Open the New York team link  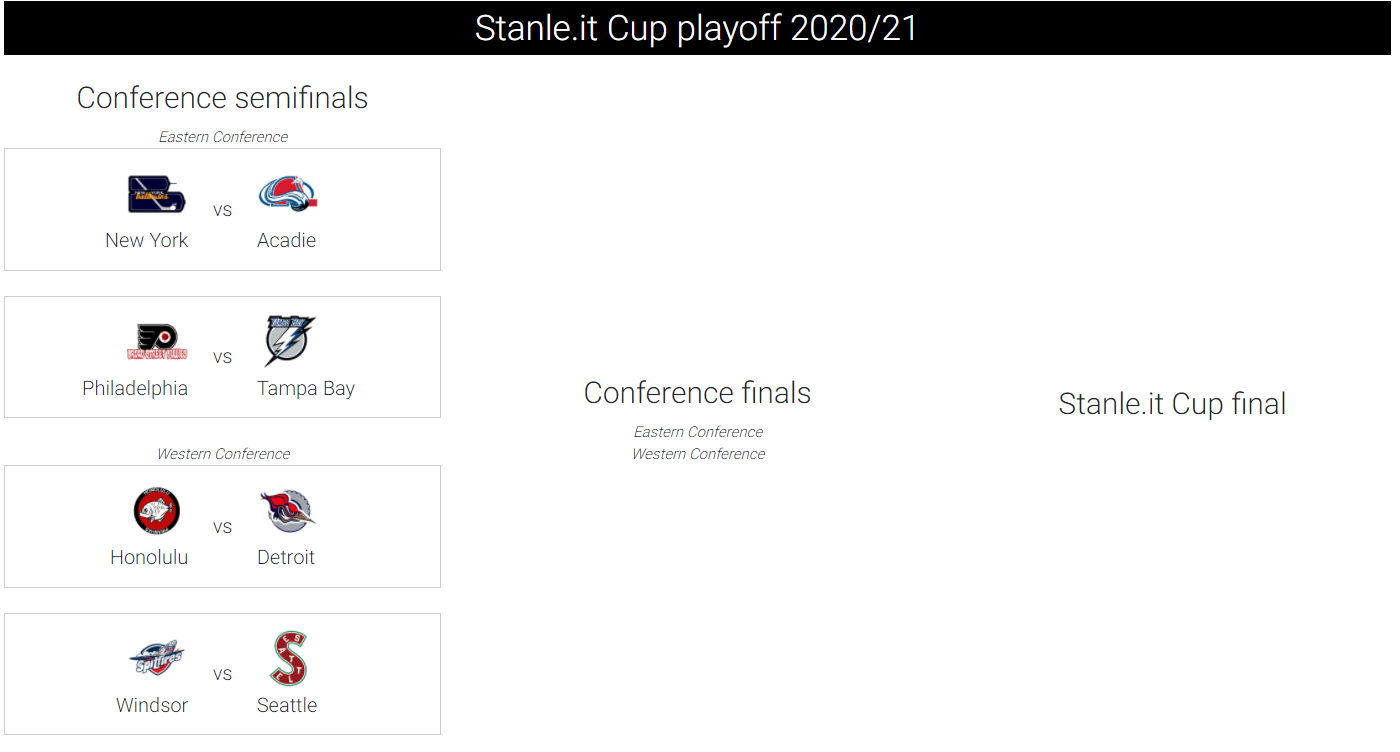tap(147, 240)
